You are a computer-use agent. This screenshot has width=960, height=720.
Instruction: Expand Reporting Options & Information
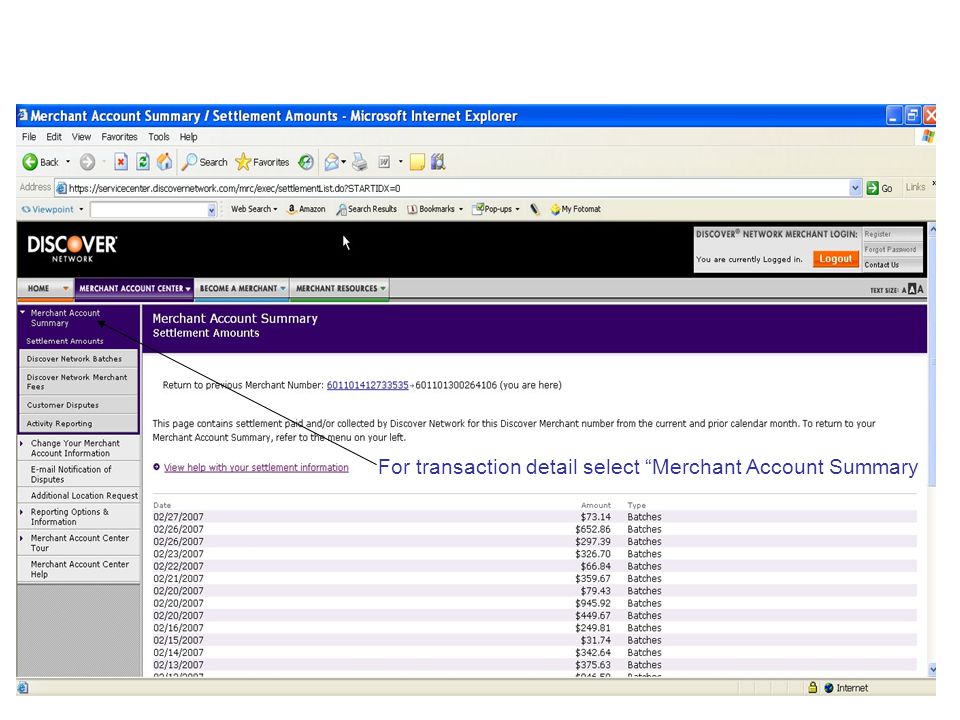(x=22, y=512)
